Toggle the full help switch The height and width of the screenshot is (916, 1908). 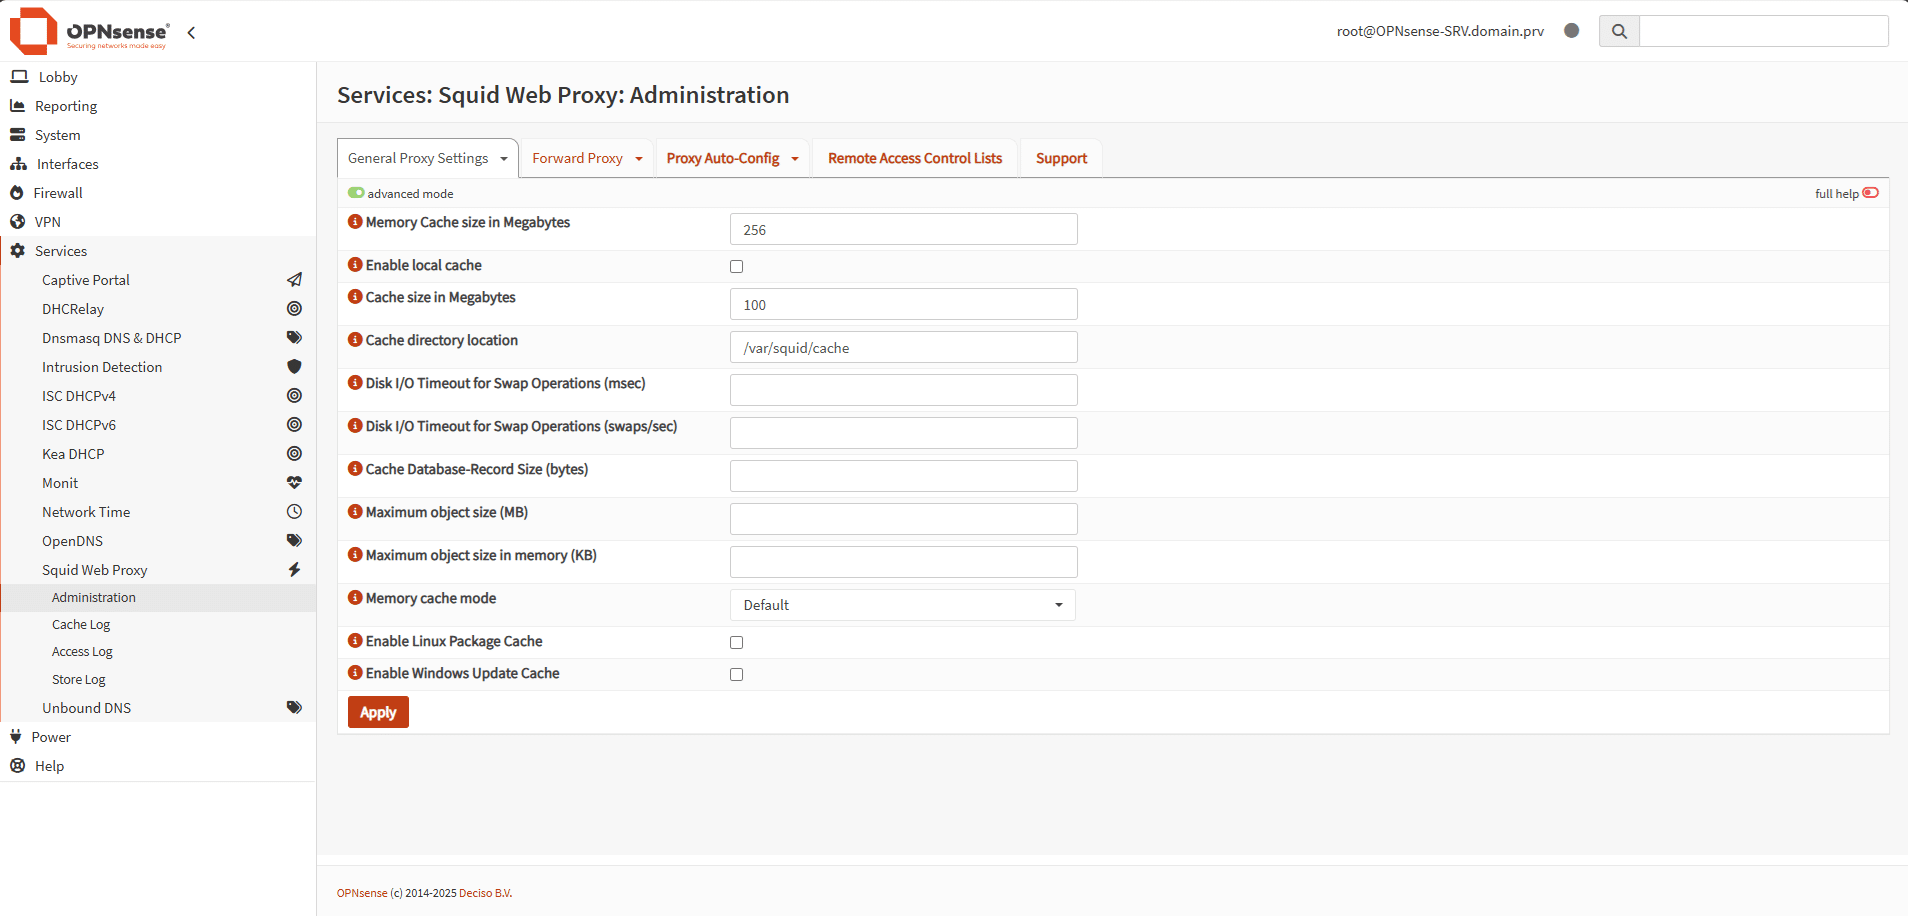[x=1870, y=193]
